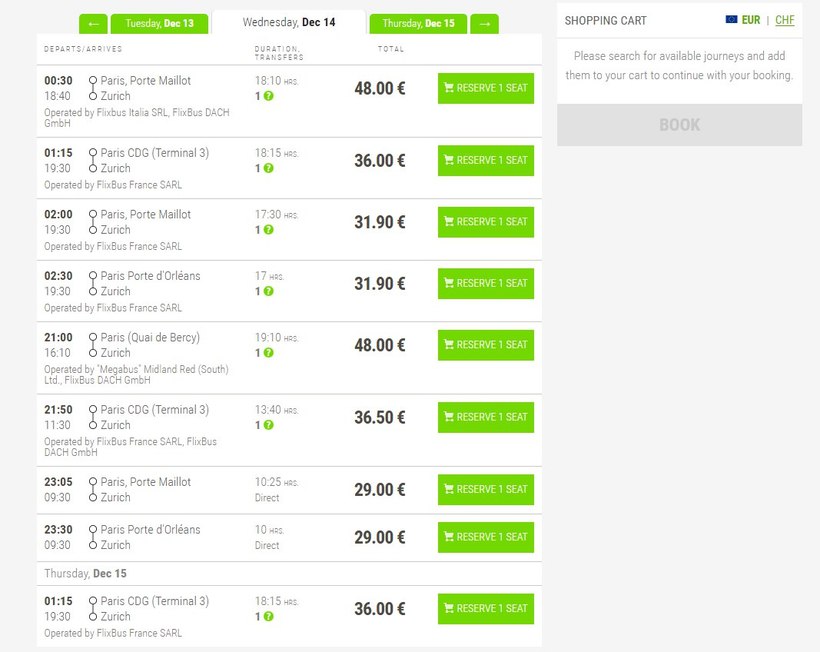
Task: Open transfer info for 02:30 Porte d'Orléans trip
Action: pyautogui.click(x=268, y=292)
